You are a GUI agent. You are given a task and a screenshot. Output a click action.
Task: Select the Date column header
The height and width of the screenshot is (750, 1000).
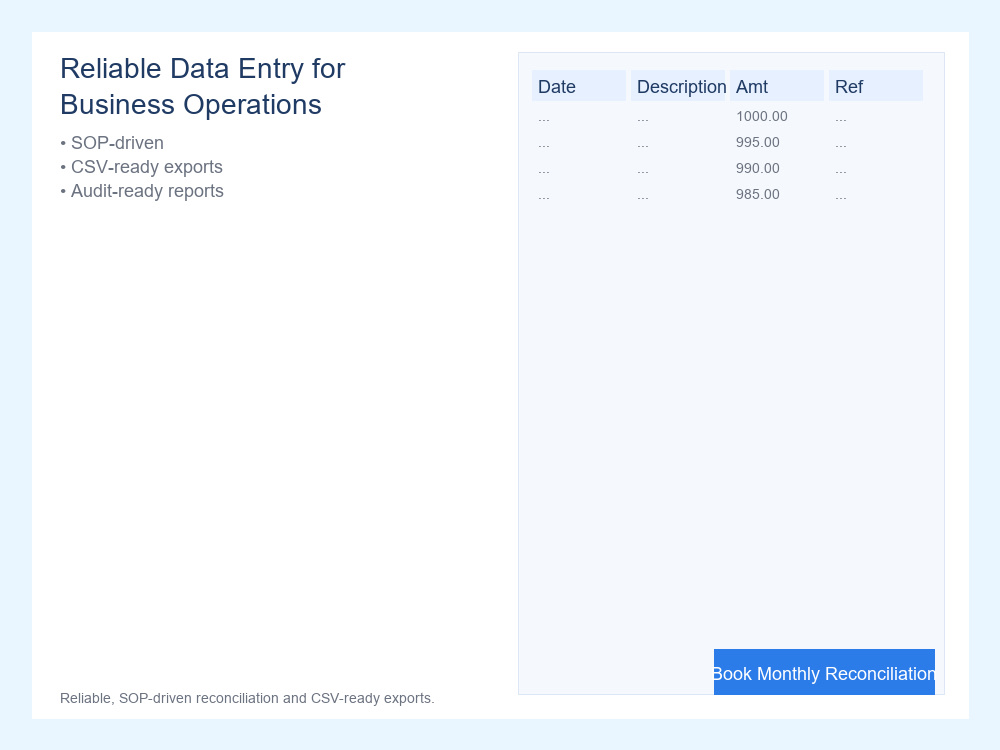579,86
